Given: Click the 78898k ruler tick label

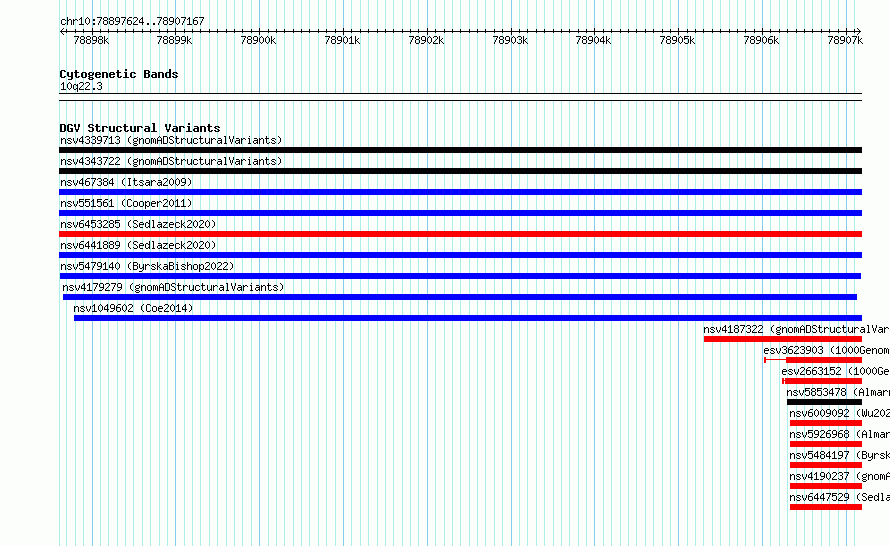Looking at the screenshot, I should click(91, 40).
